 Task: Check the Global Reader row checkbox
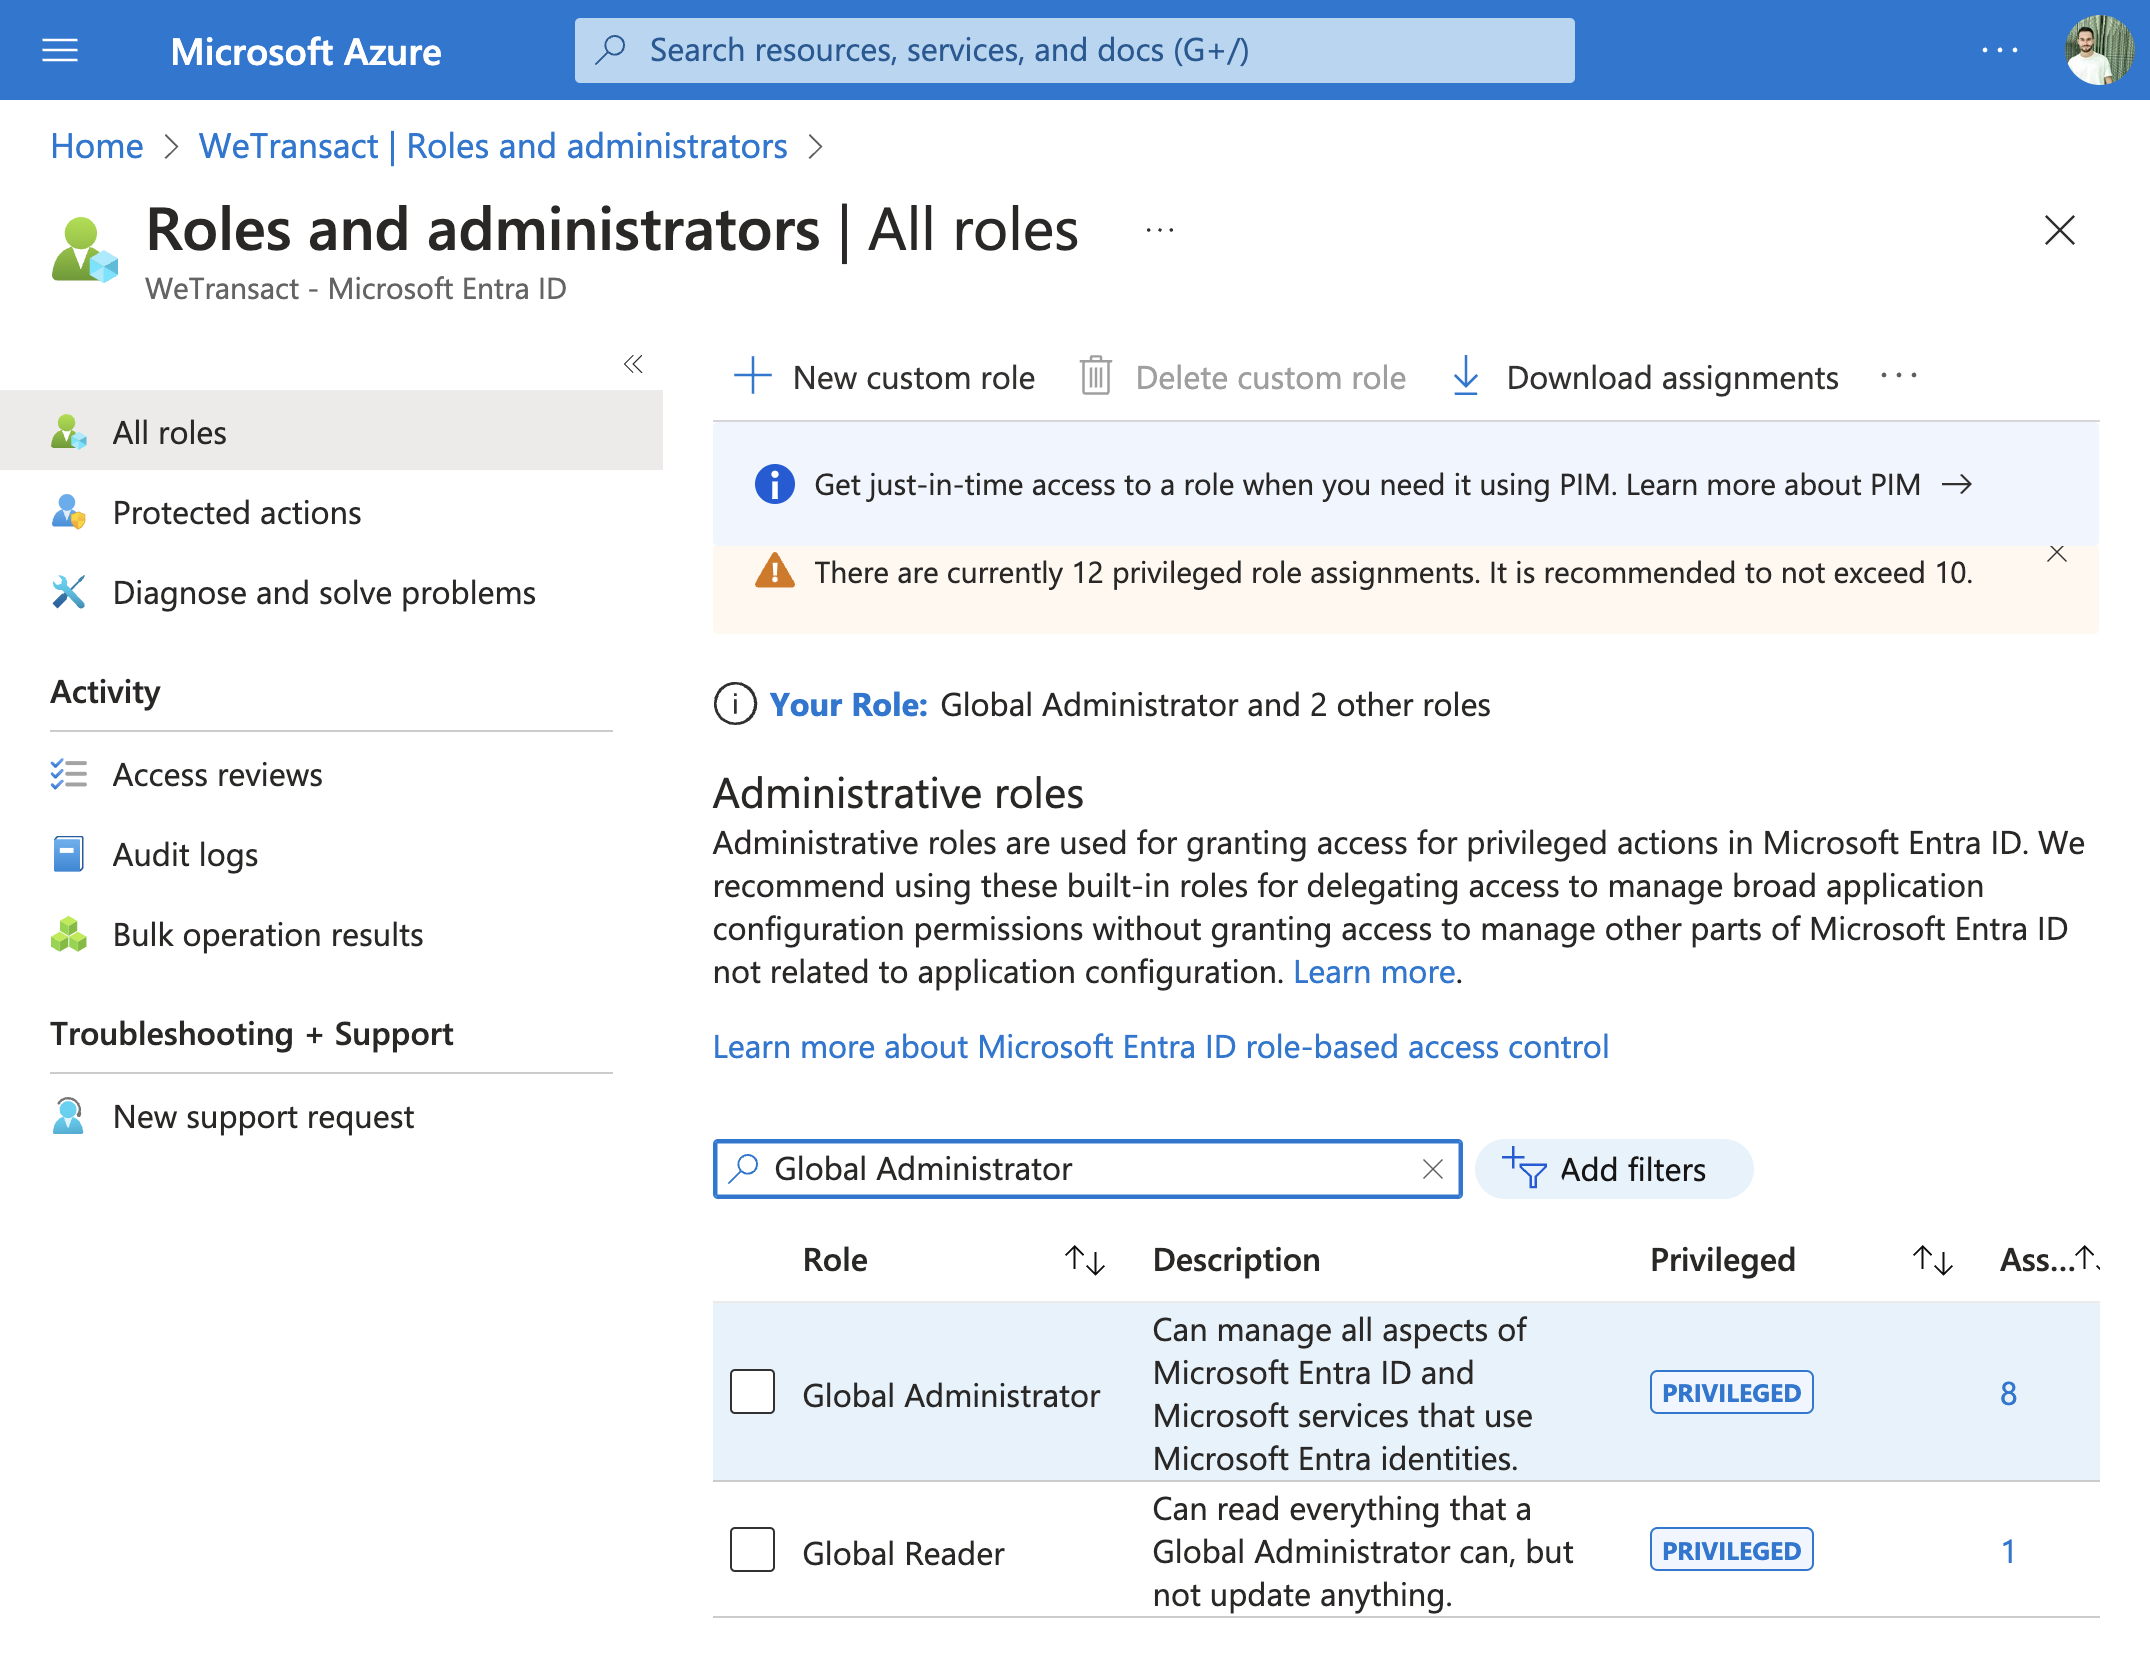click(752, 1549)
